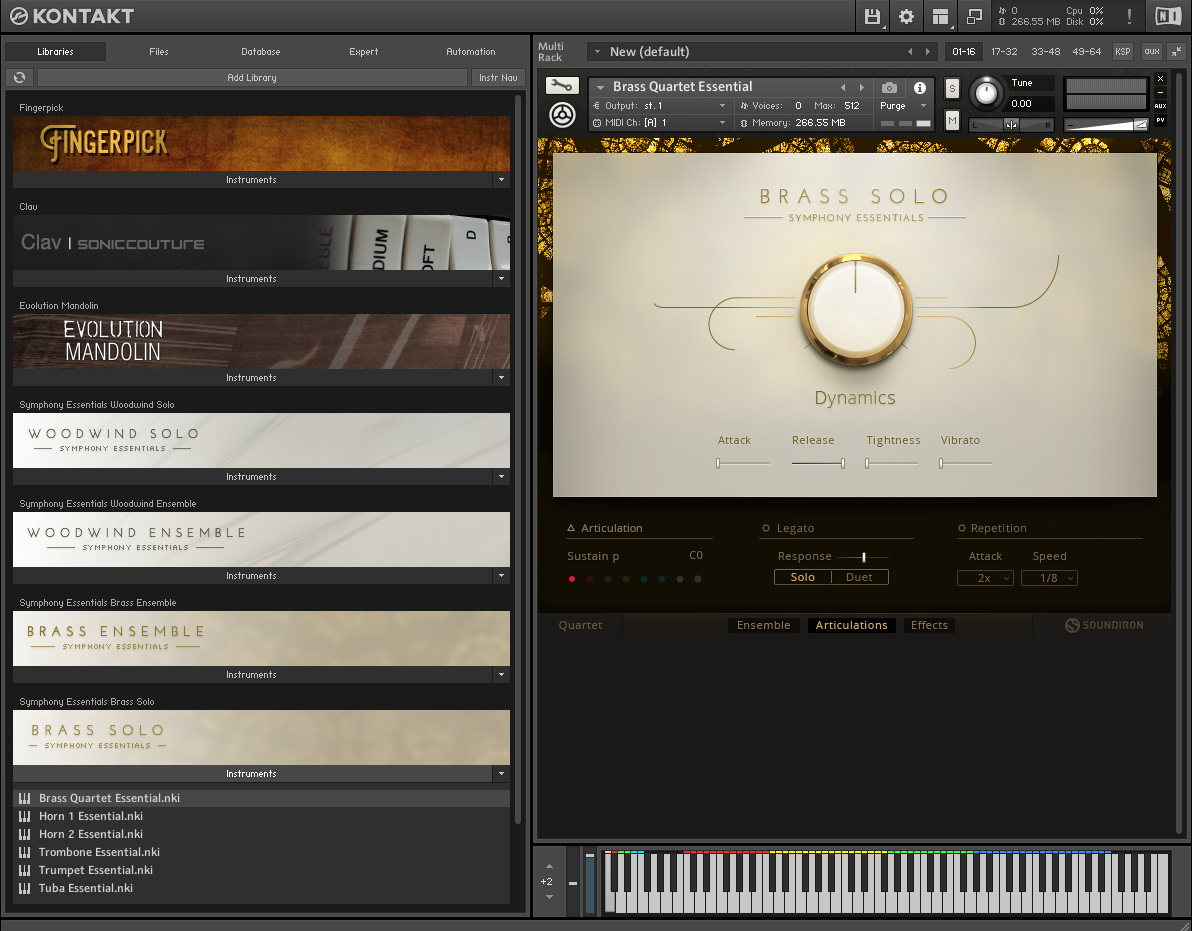Click the NI logo button
This screenshot has width=1192, height=931.
click(1168, 16)
